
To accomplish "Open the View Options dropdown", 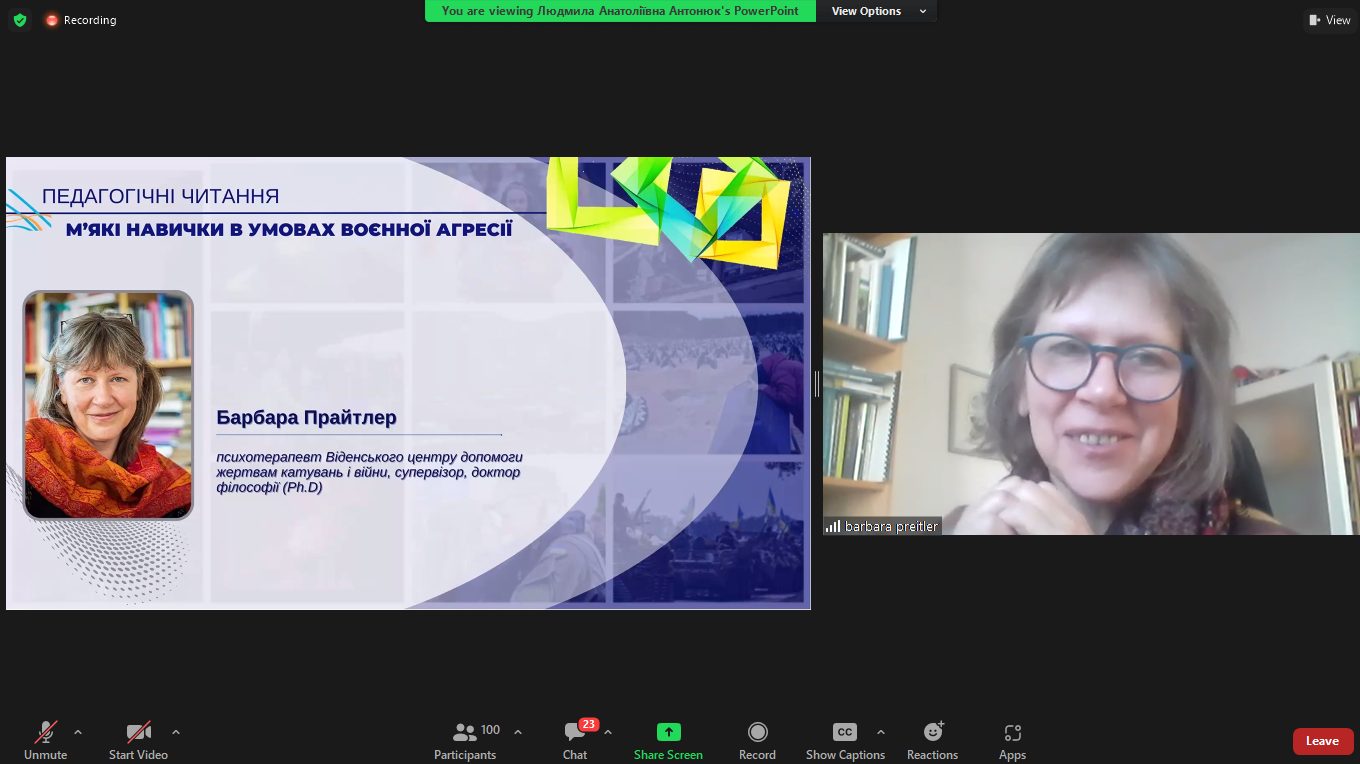I will (877, 11).
